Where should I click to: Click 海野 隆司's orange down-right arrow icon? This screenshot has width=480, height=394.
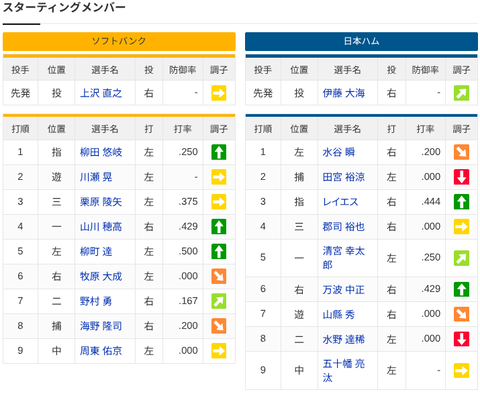tap(219, 326)
